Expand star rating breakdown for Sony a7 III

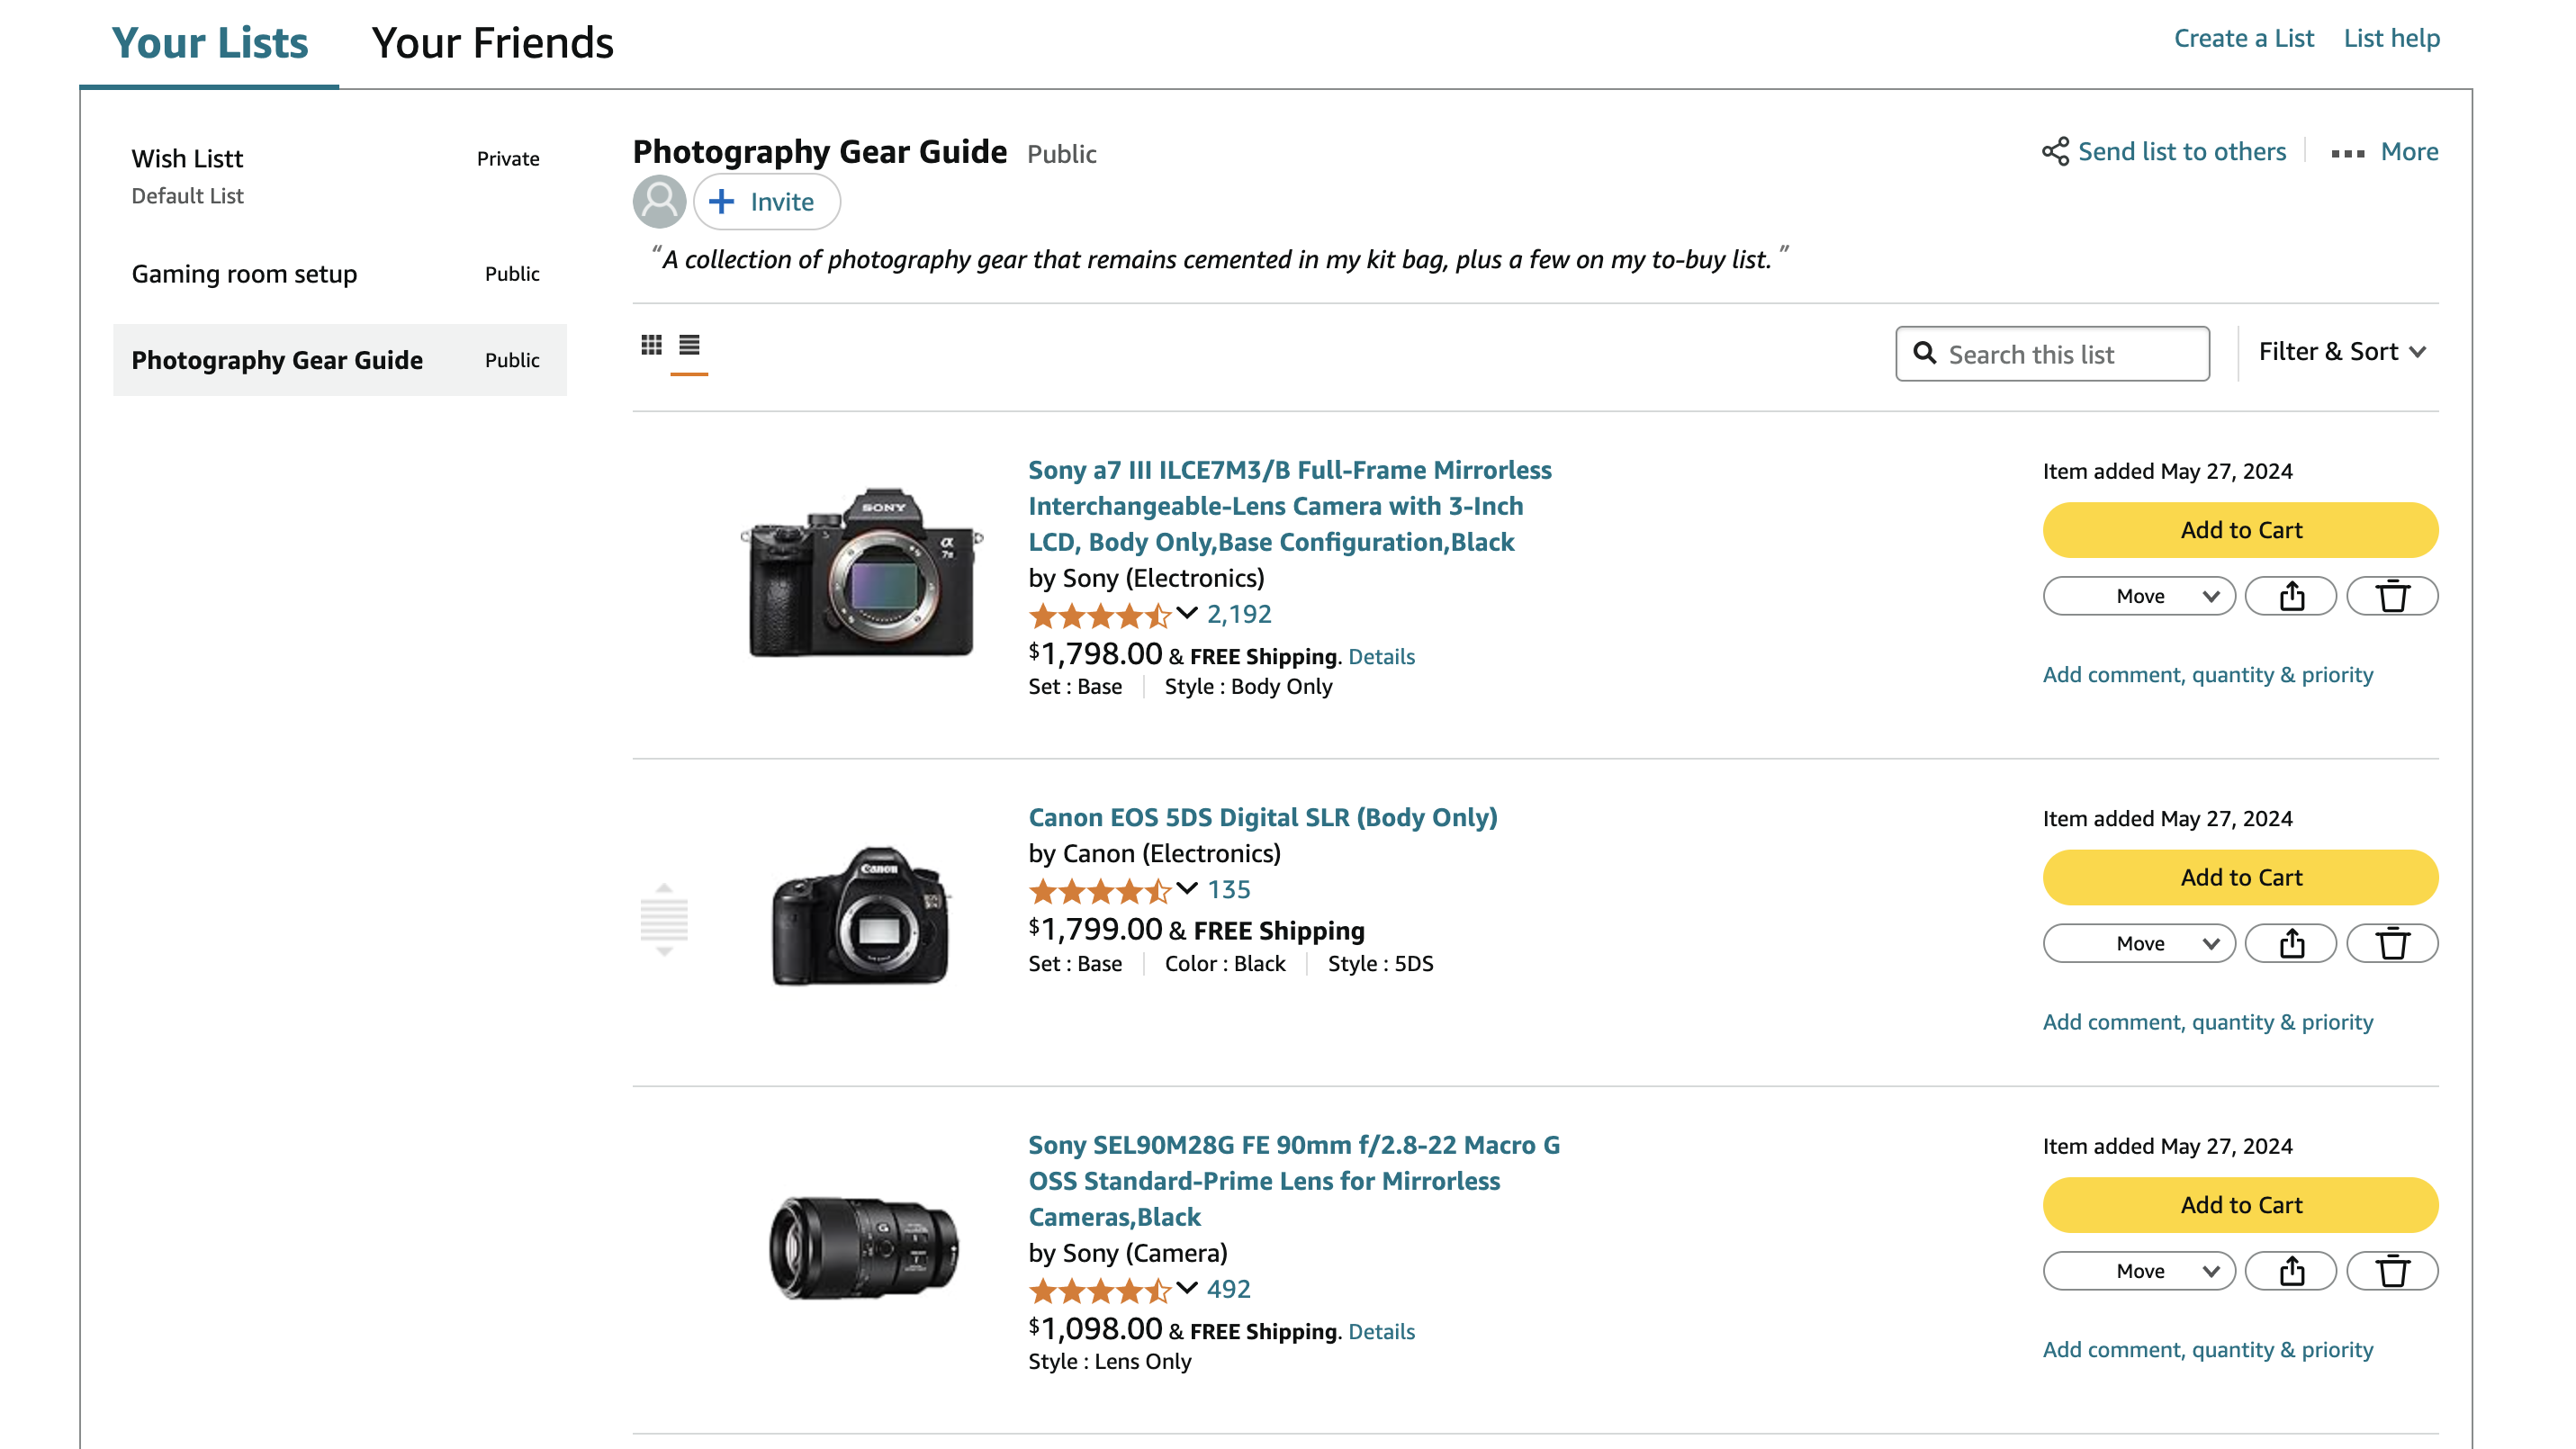pyautogui.click(x=1187, y=613)
